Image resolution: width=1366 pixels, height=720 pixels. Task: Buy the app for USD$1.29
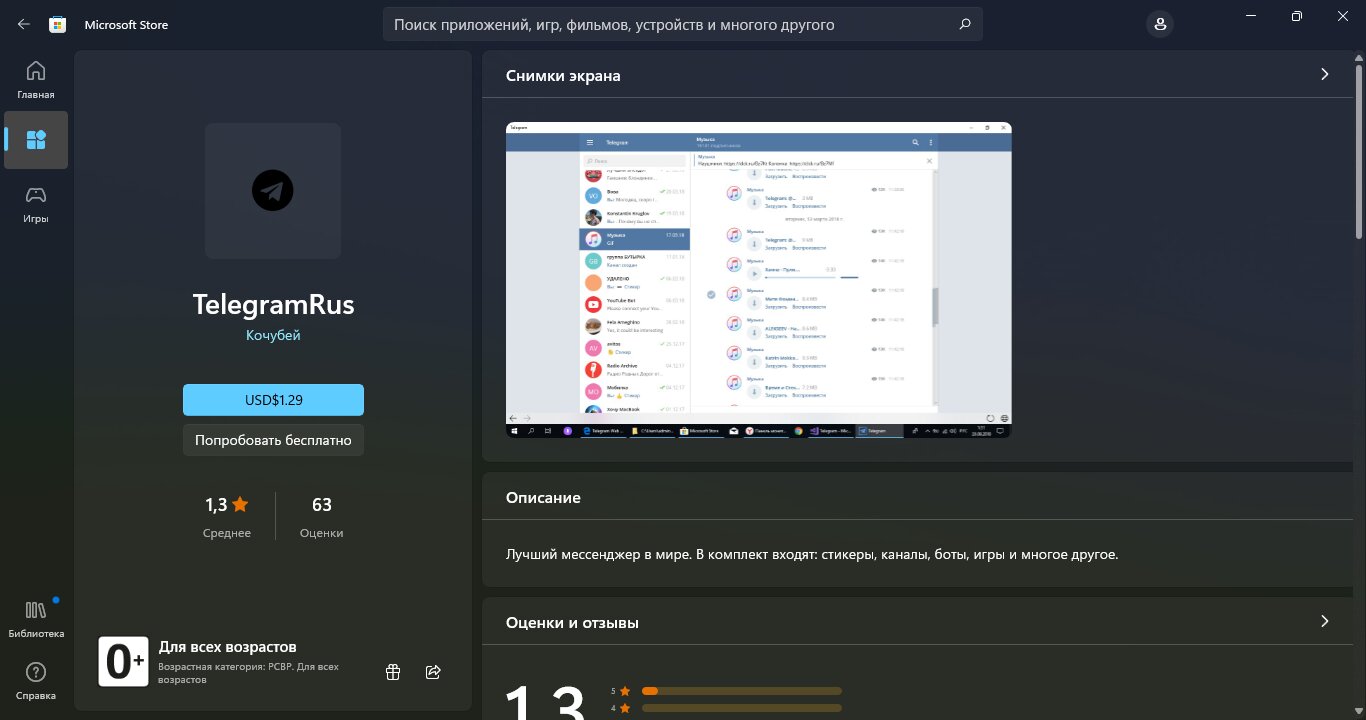pyautogui.click(x=273, y=400)
